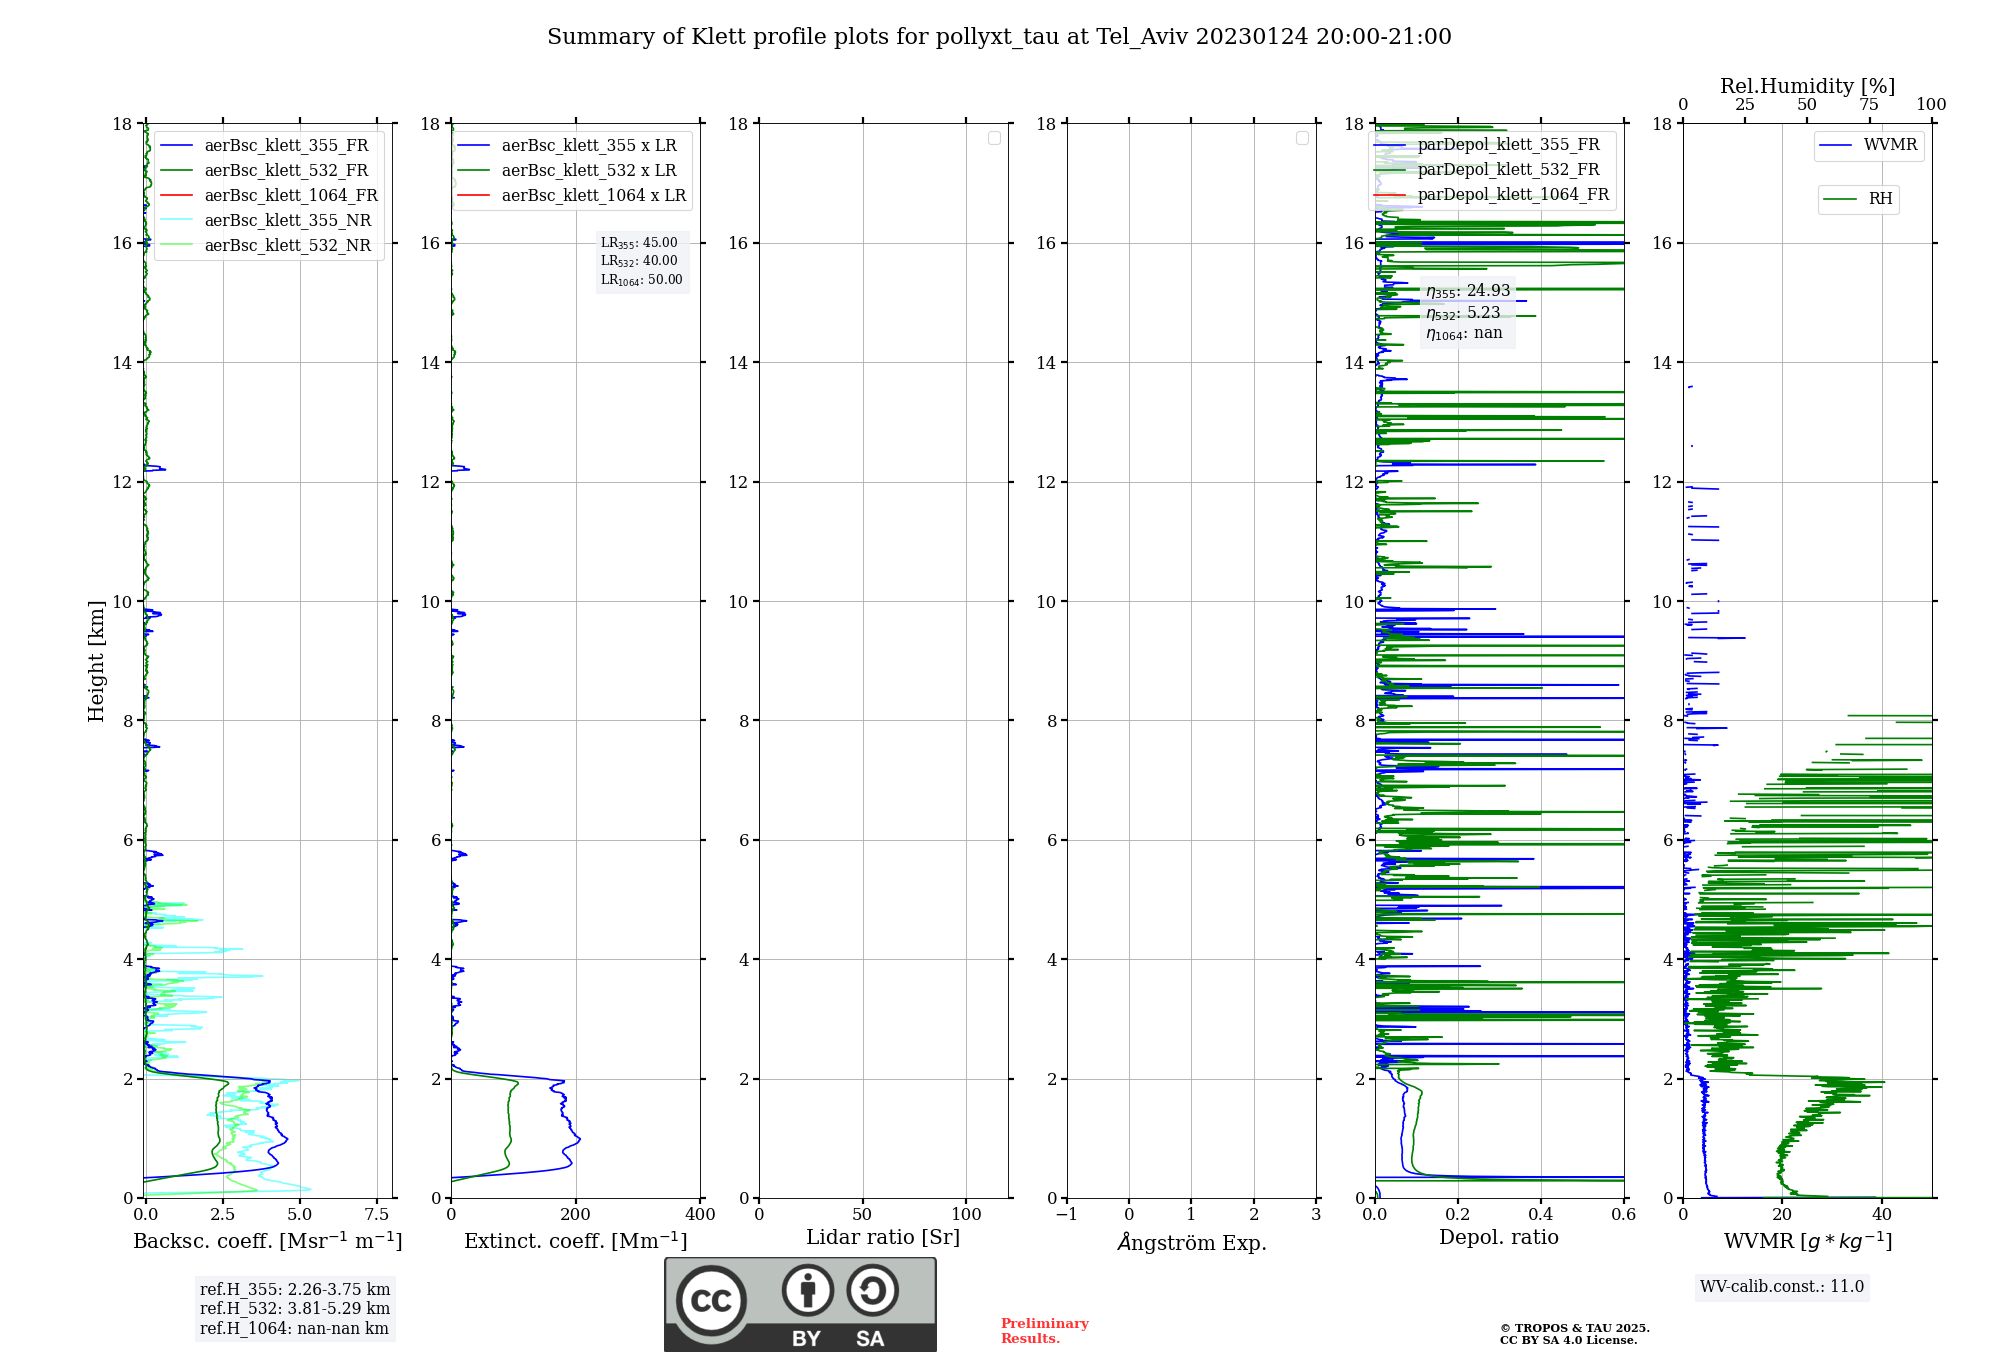Screen dimensions: 2000x1360
Task: Click the η355: 24.93 annotation
Action: pos(1468,291)
